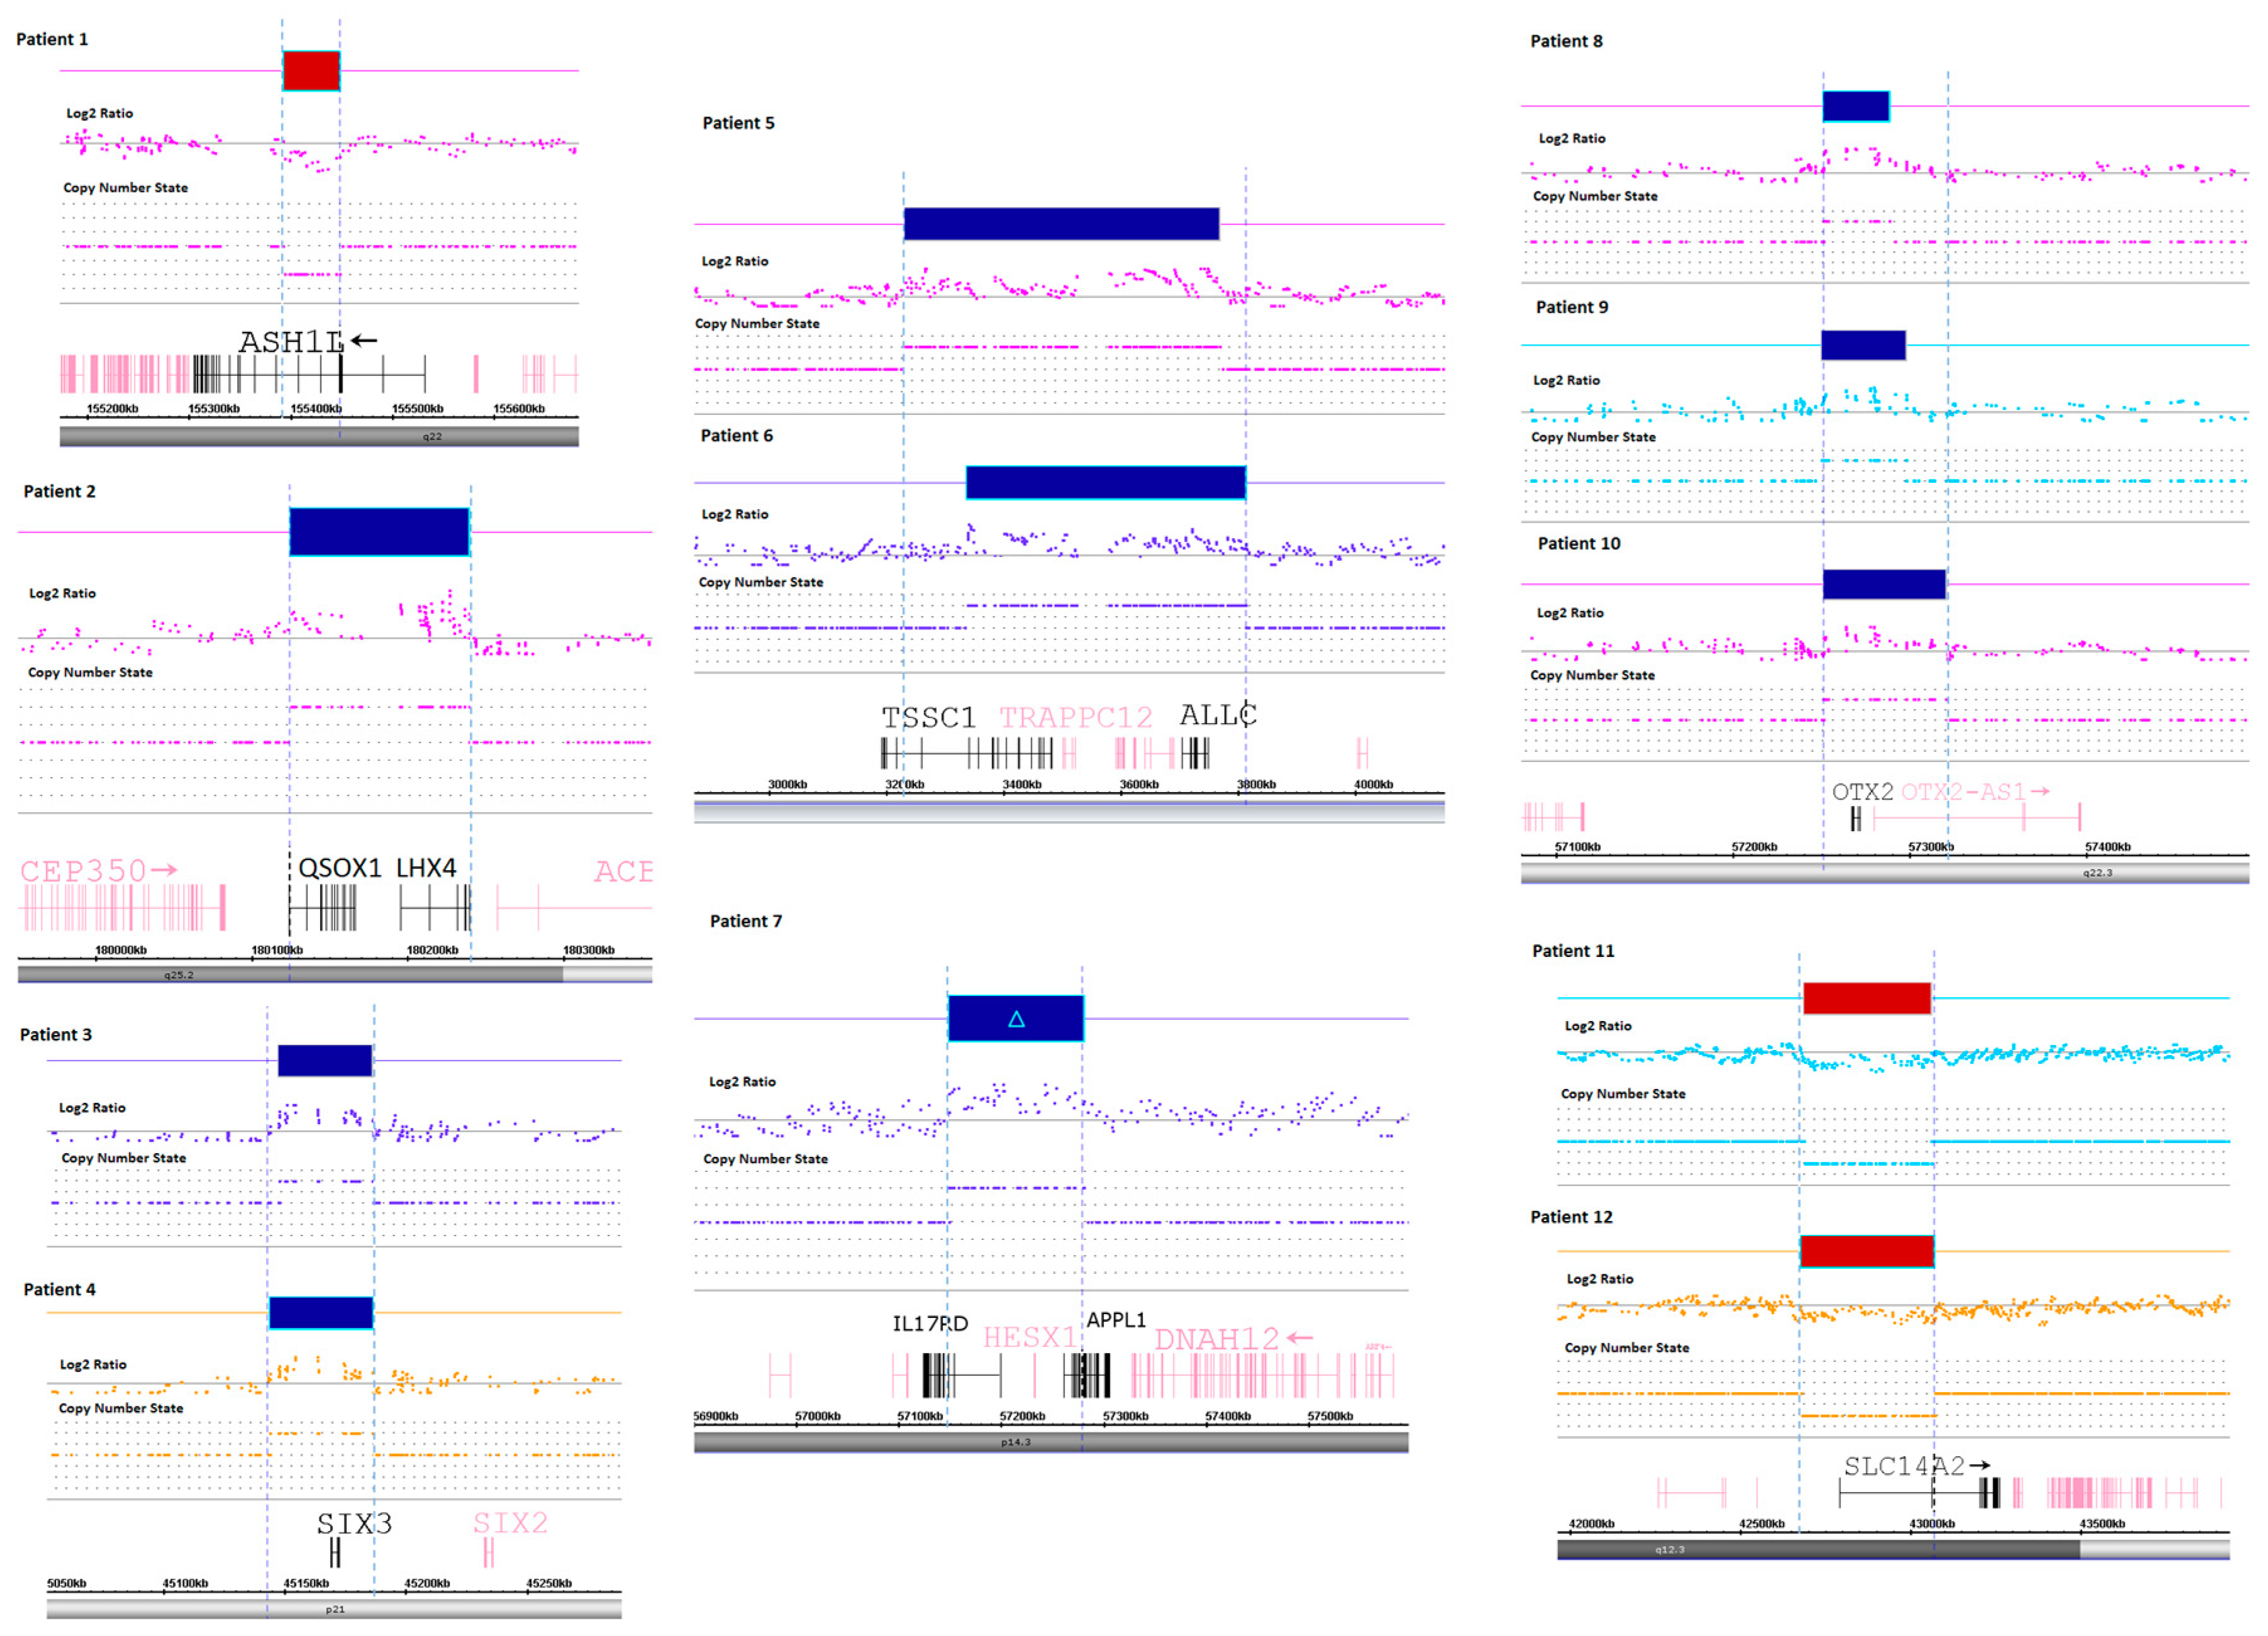Click the SIX2 gene label
2268x1636 pixels.
pyautogui.click(x=510, y=1522)
